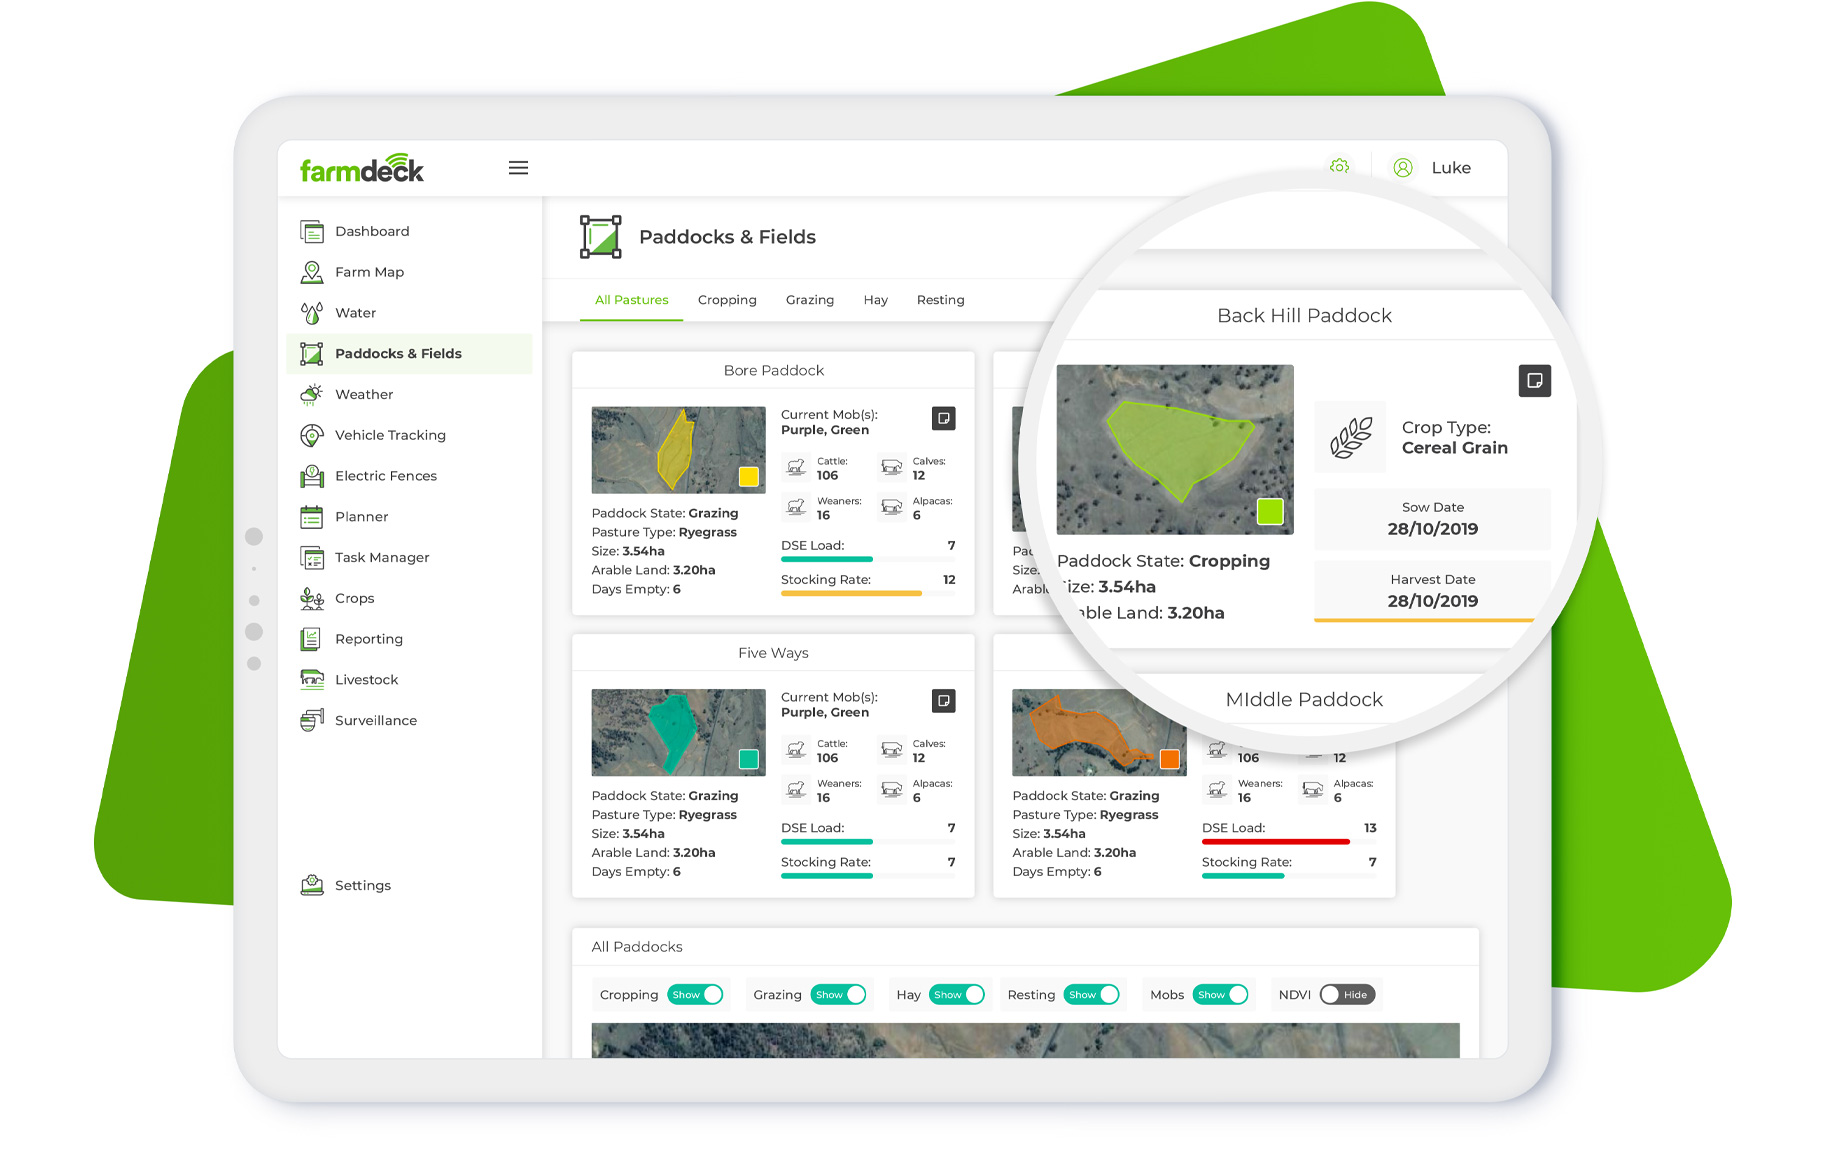Open the Livestock sidebar section
This screenshot has width=1840, height=1170.
coord(366,680)
